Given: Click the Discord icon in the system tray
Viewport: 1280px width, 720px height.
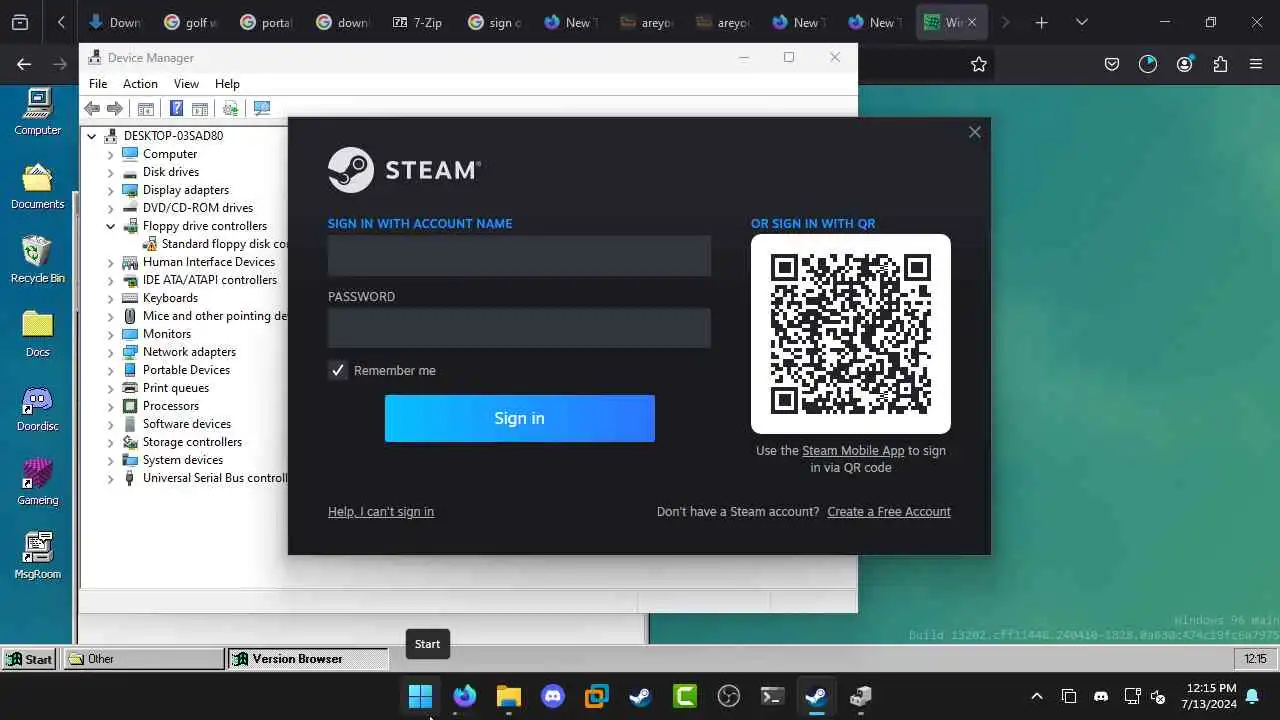Looking at the screenshot, I should pos(1101,696).
